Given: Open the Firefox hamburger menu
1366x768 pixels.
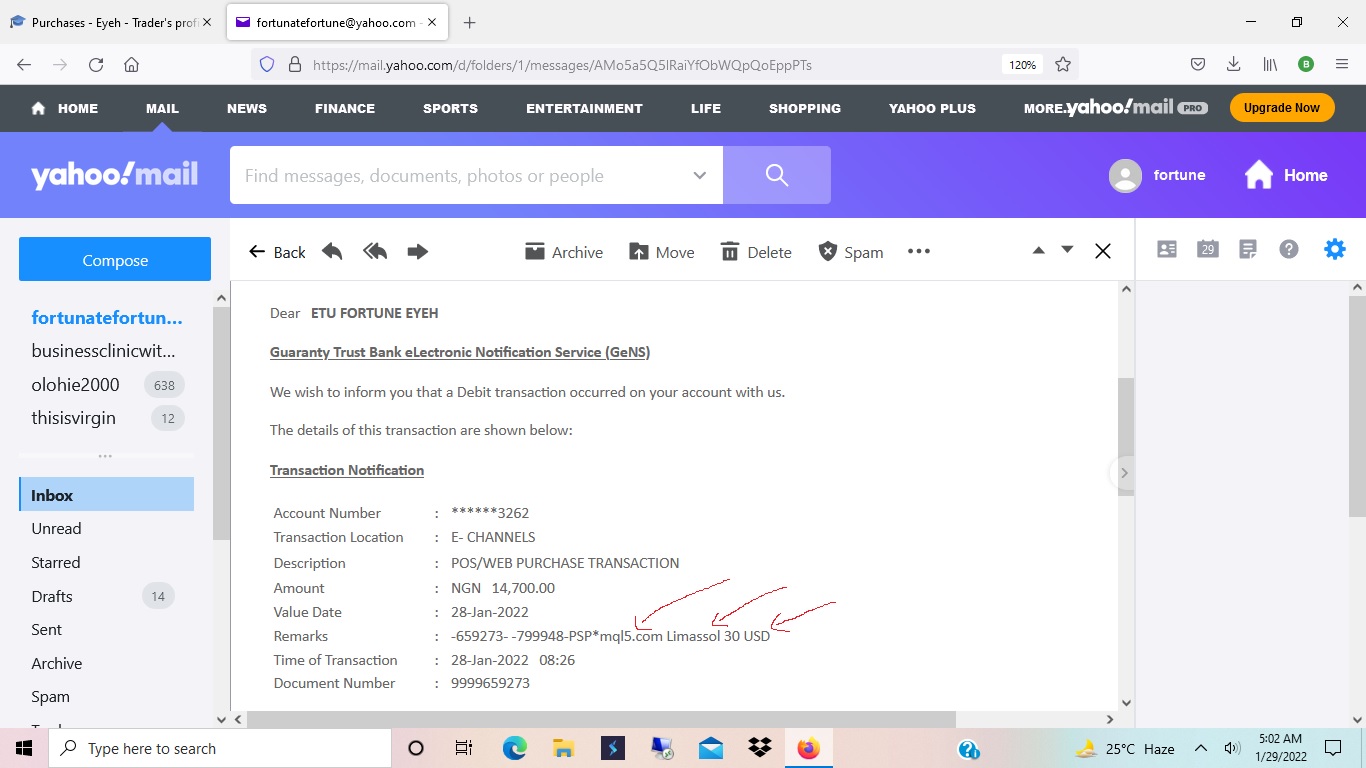Looking at the screenshot, I should click(1342, 64).
